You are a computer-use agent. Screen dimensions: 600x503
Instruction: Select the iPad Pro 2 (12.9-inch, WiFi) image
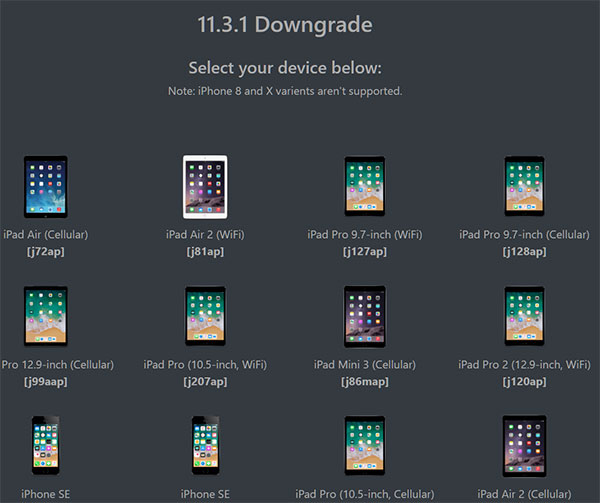(x=524, y=316)
